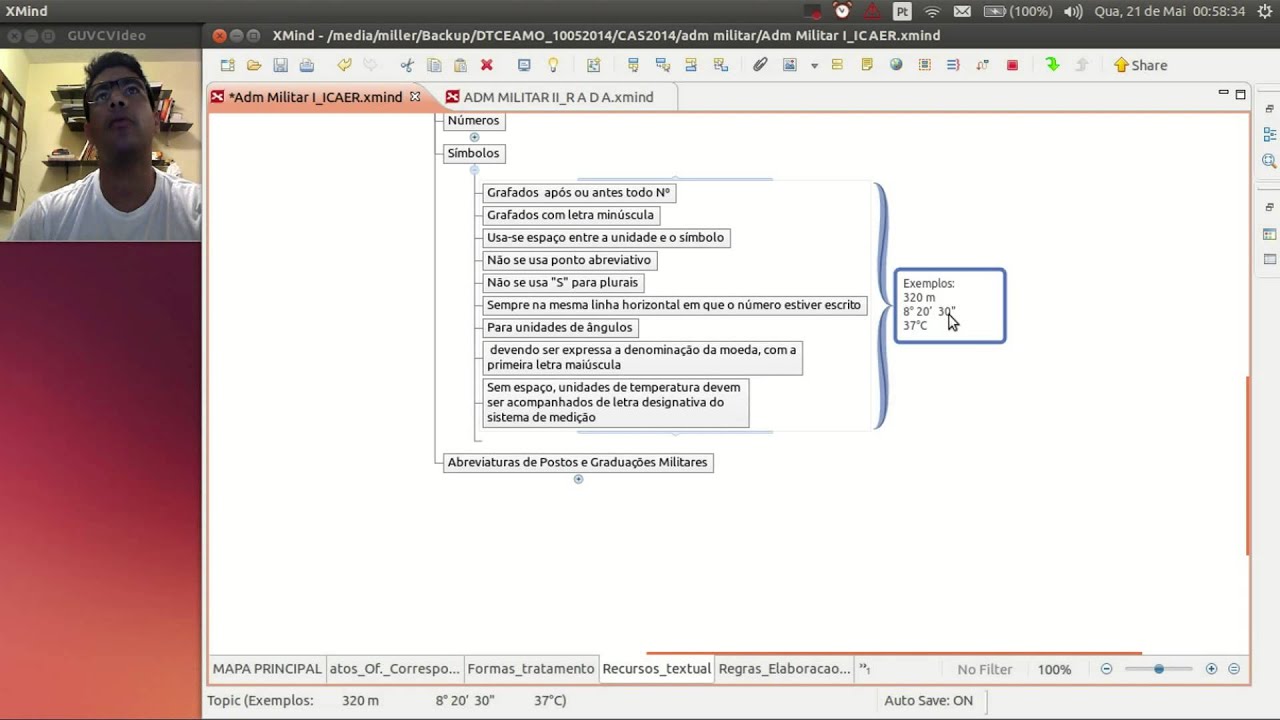Screen dimensions: 1280x720
Task: Open the sound volume indicator
Action: pyautogui.click(x=1073, y=11)
